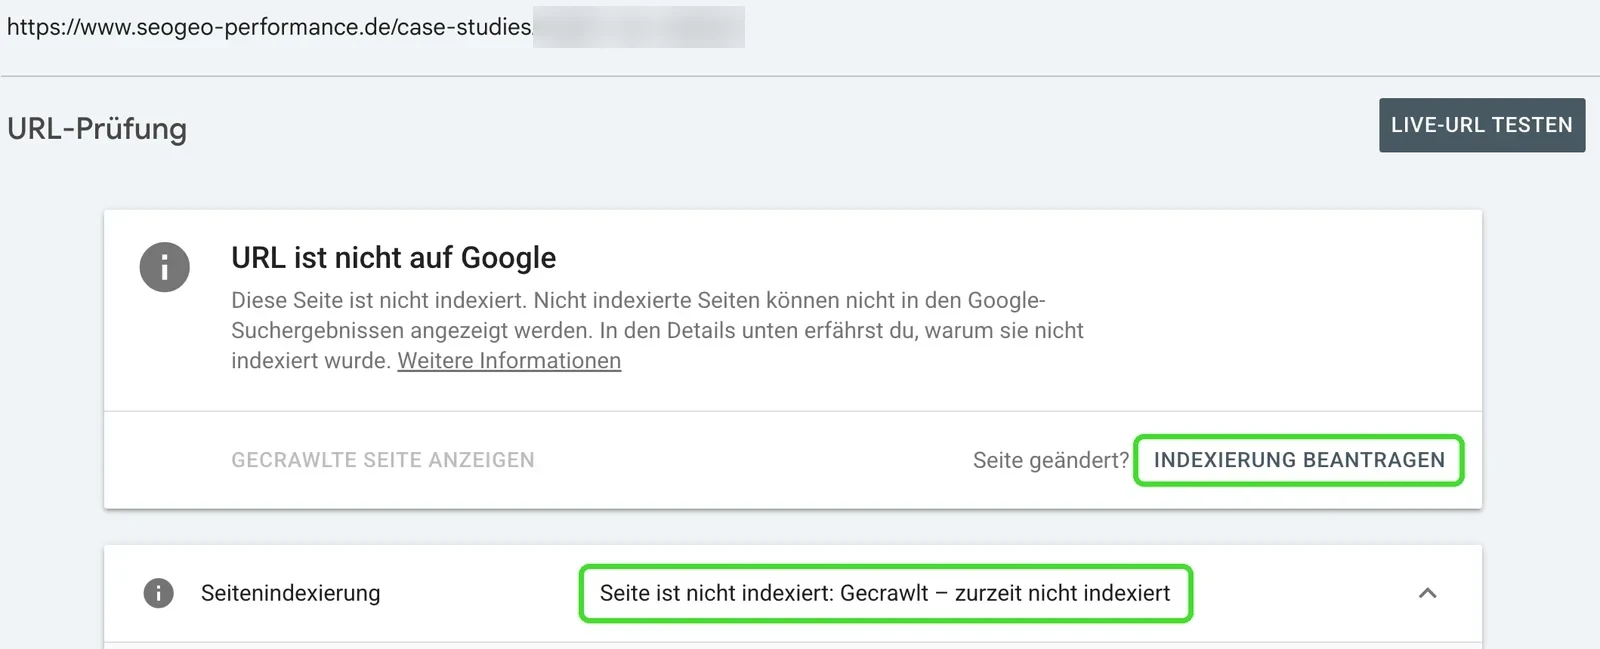
Task: Click the URL-Prüfung heading
Action: tap(97, 129)
